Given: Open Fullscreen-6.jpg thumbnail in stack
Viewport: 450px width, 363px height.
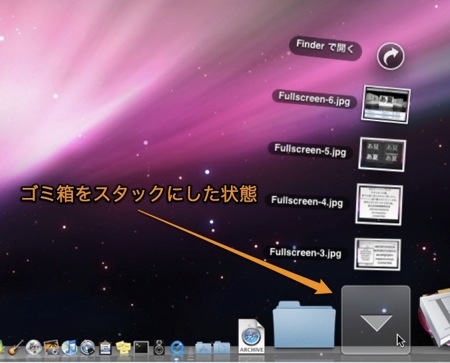Looking at the screenshot, I should 386,104.
